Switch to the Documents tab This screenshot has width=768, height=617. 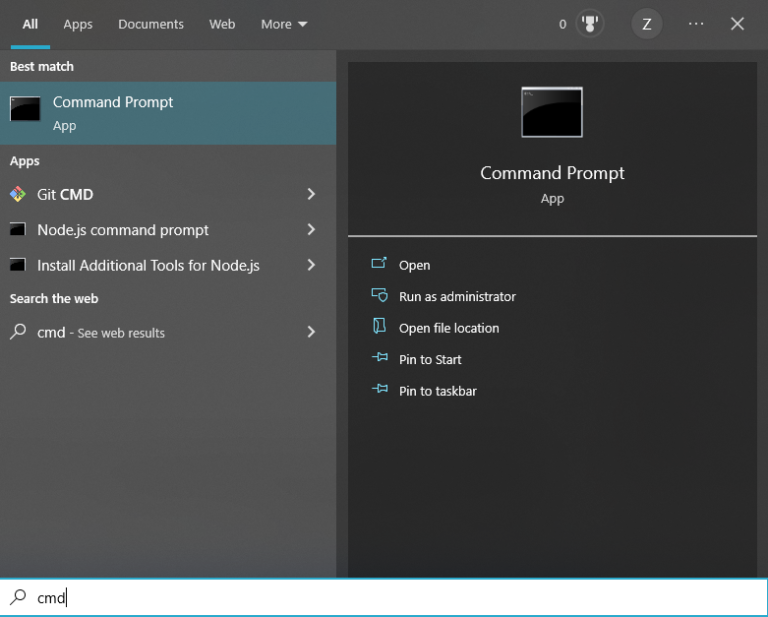tap(151, 24)
